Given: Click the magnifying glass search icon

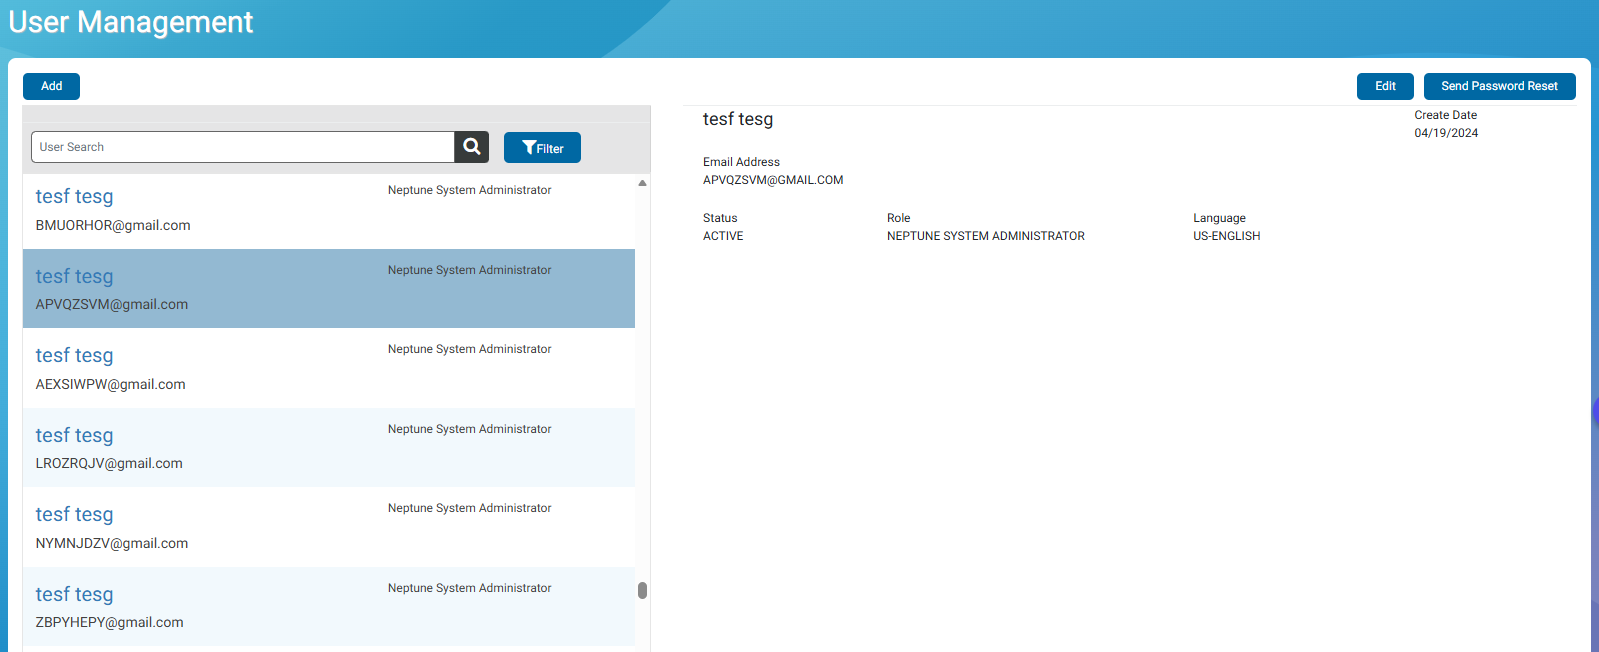Looking at the screenshot, I should 471,147.
